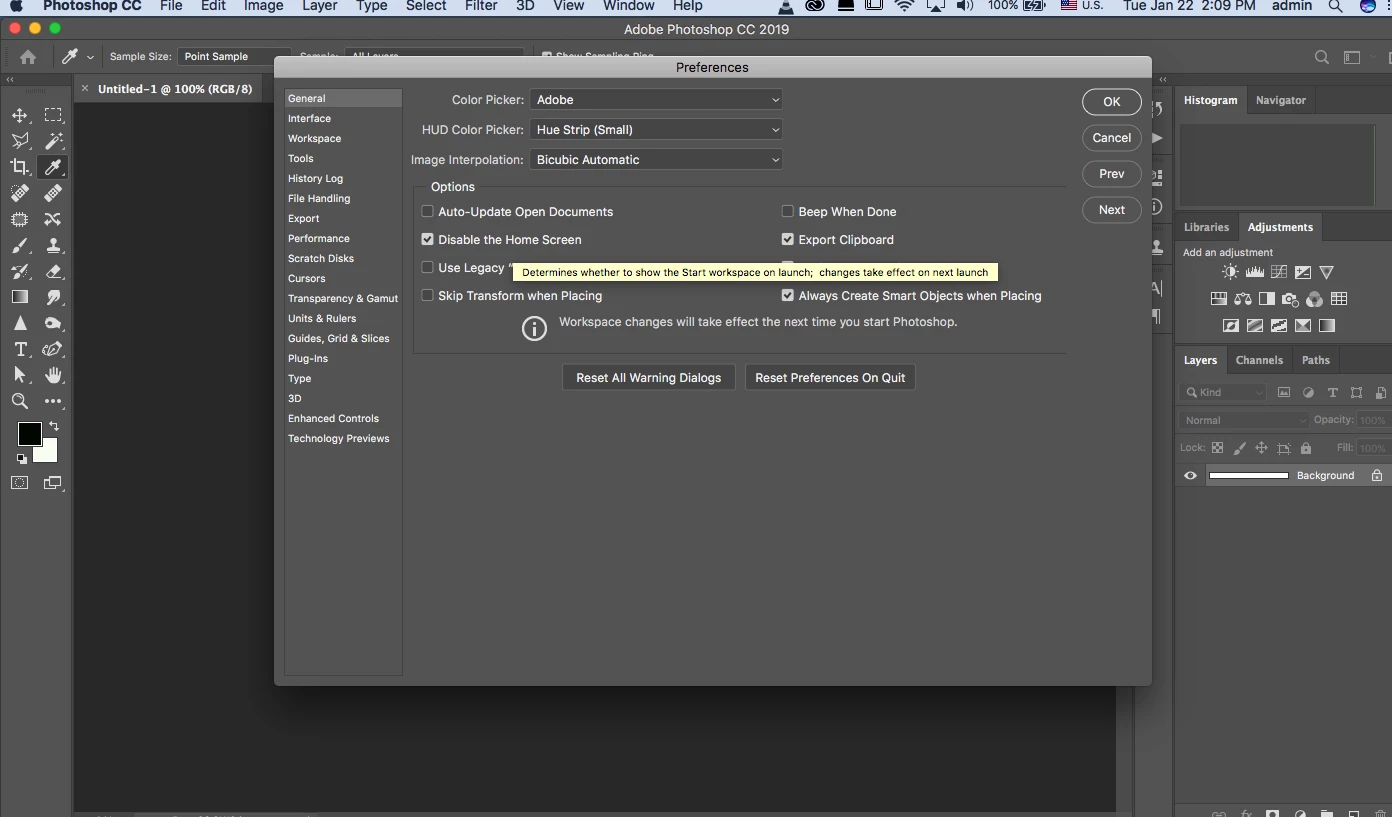Add a Color Balance adjustment
Image resolution: width=1392 pixels, height=817 pixels.
1243,299
